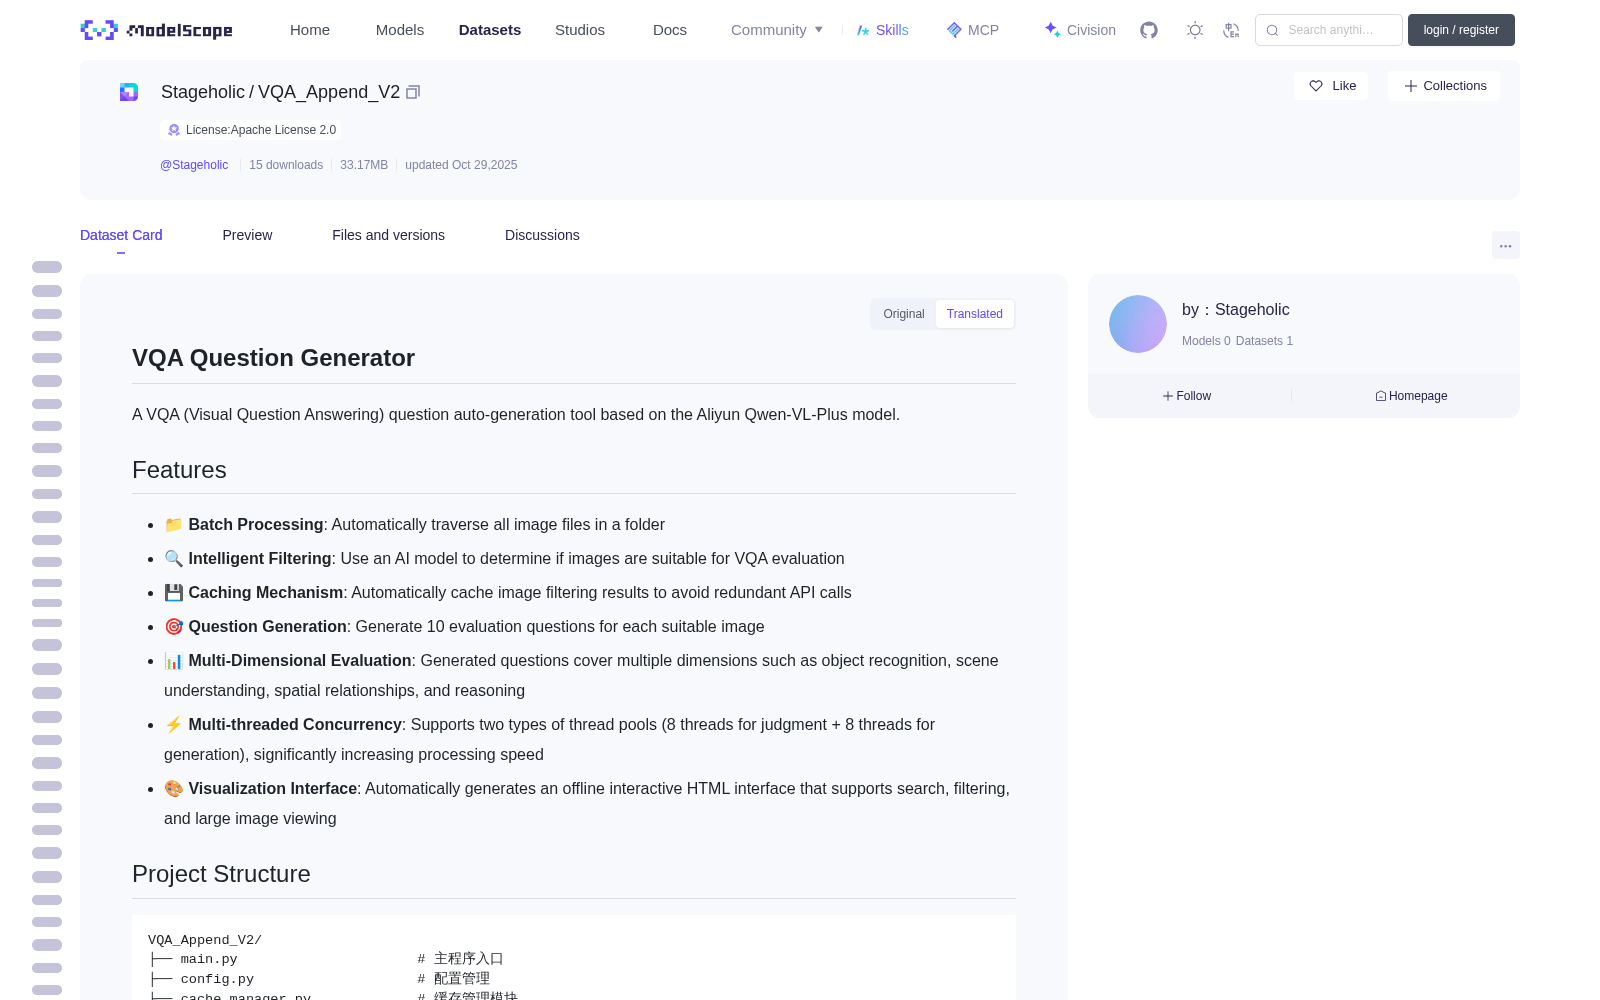Open the Docs page
This screenshot has height=1000, width=1600.
coord(670,30)
